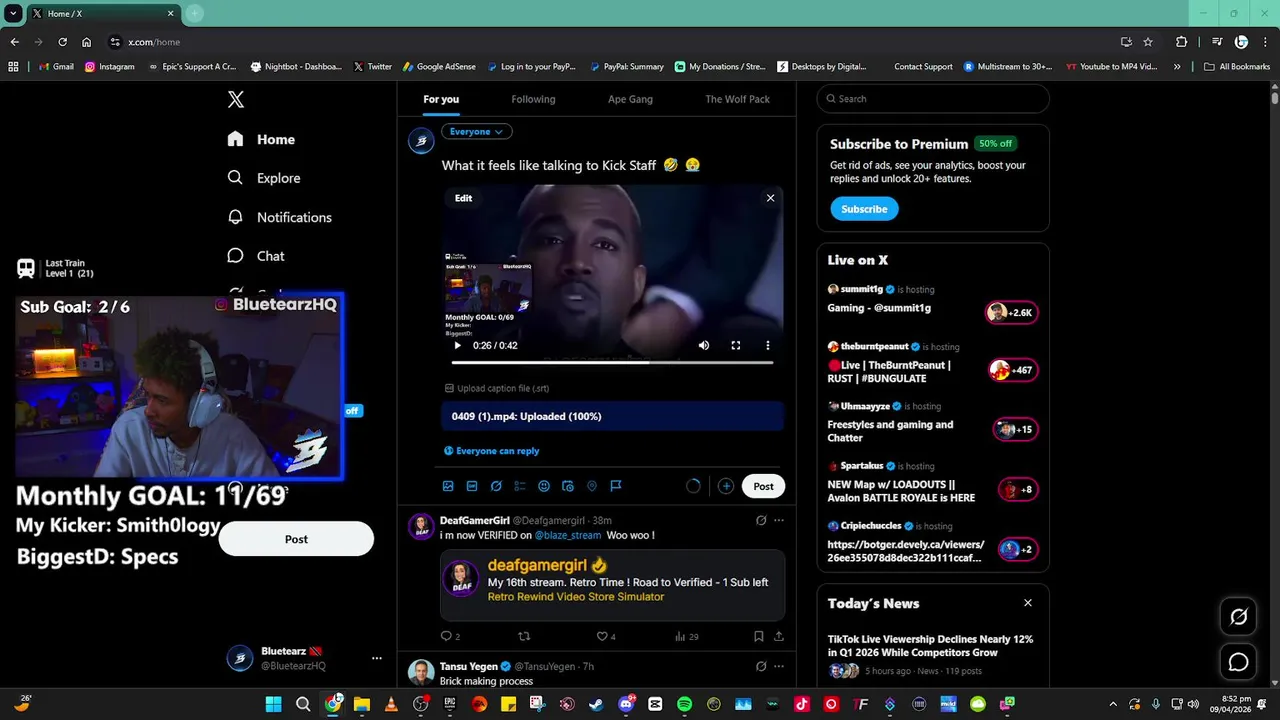Bookmark DeafGamerGirl's post
This screenshot has width=1280, height=720.
point(758,636)
